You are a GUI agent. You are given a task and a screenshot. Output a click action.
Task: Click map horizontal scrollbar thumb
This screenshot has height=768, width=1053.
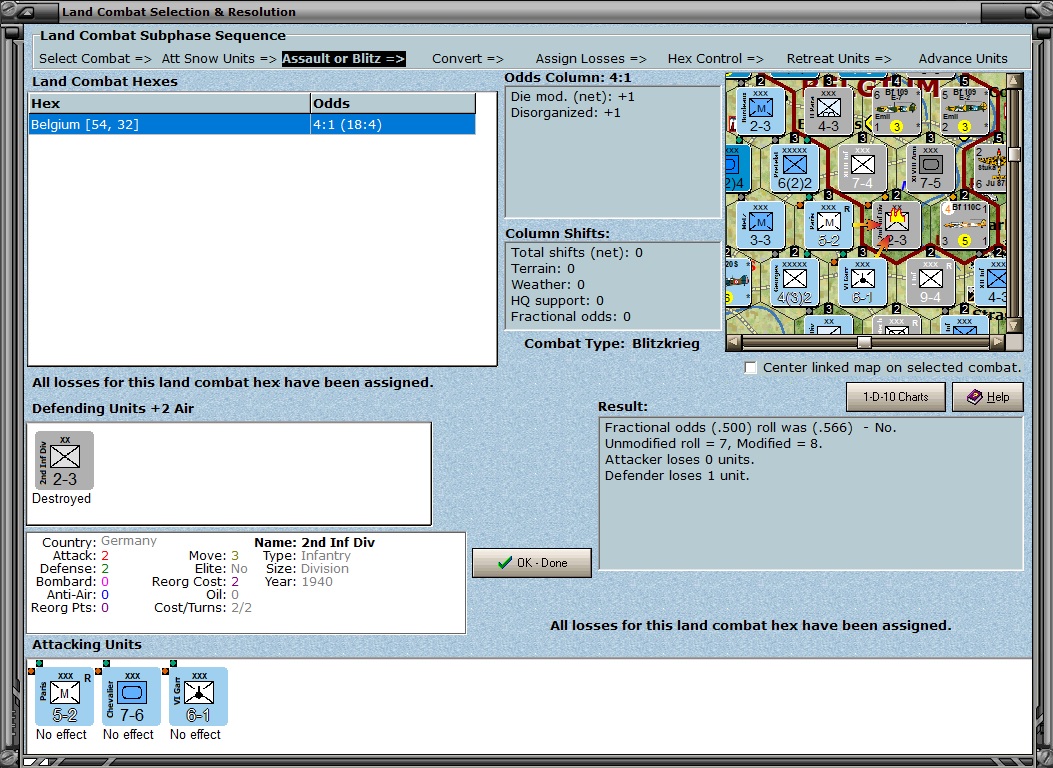[864, 342]
